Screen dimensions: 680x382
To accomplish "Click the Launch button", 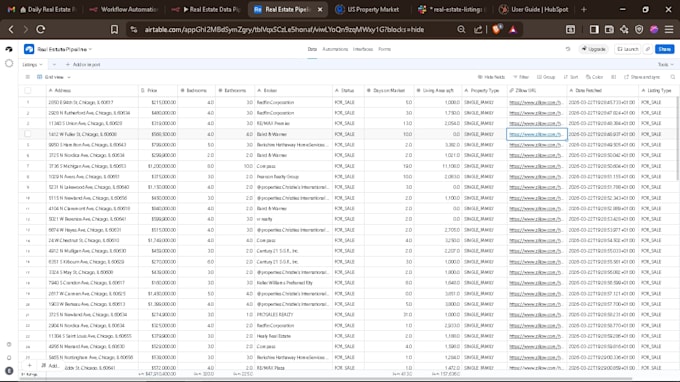I will click(x=628, y=49).
